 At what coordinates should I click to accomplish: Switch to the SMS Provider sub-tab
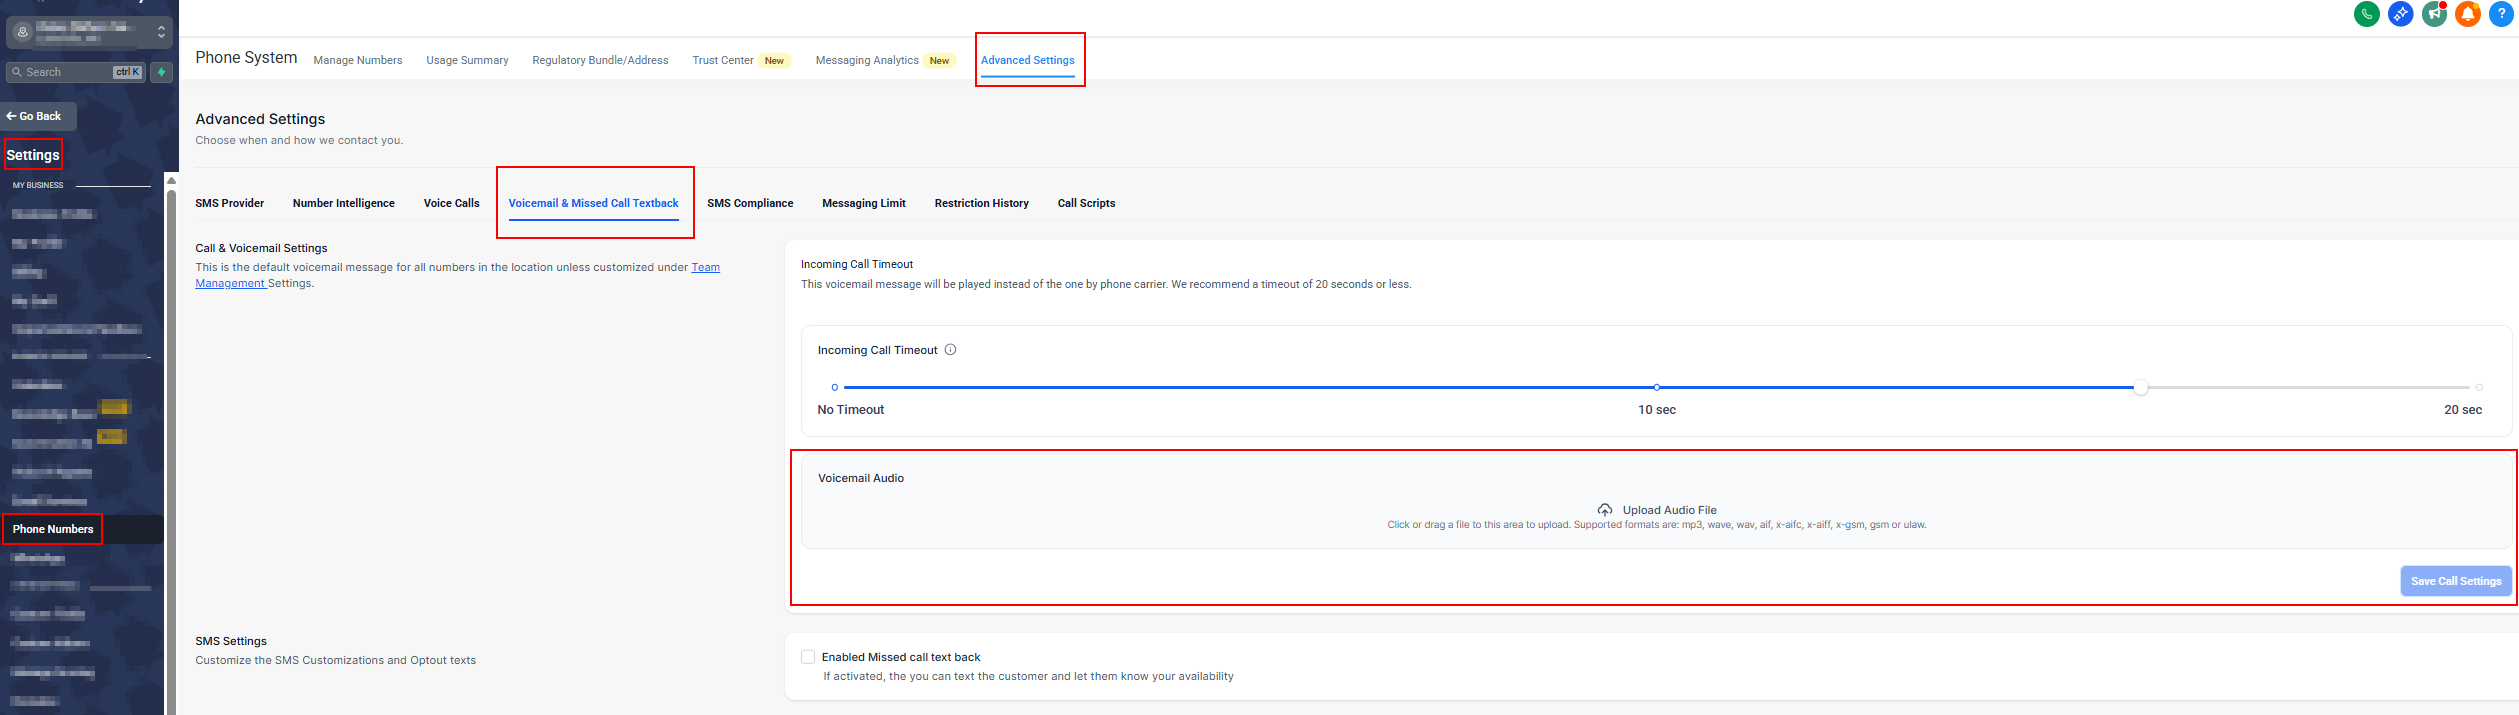tap(230, 203)
